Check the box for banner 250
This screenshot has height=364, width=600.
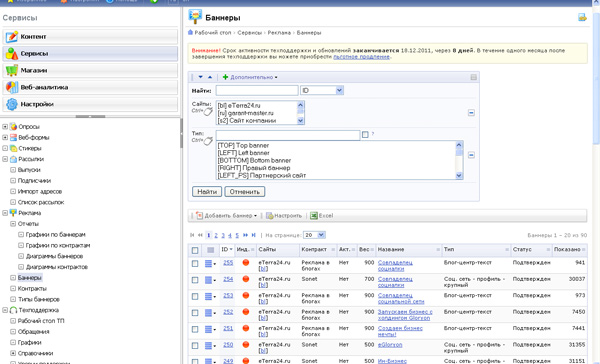click(195, 346)
